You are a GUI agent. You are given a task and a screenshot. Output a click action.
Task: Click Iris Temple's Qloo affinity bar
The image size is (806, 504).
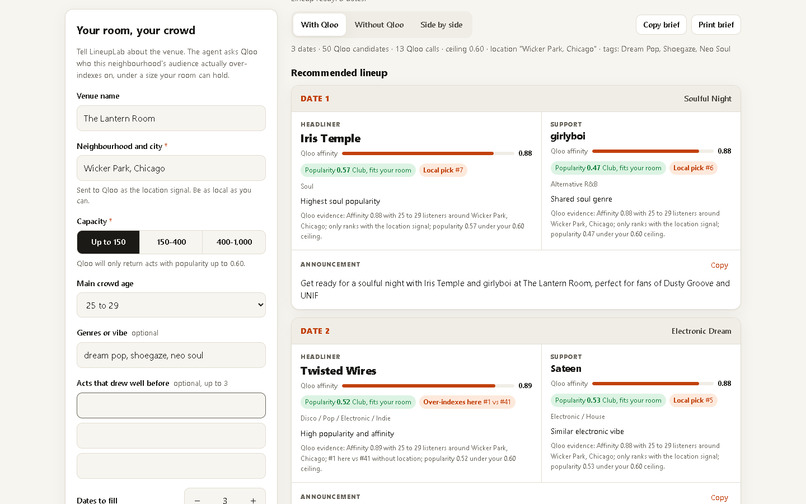[x=428, y=153]
